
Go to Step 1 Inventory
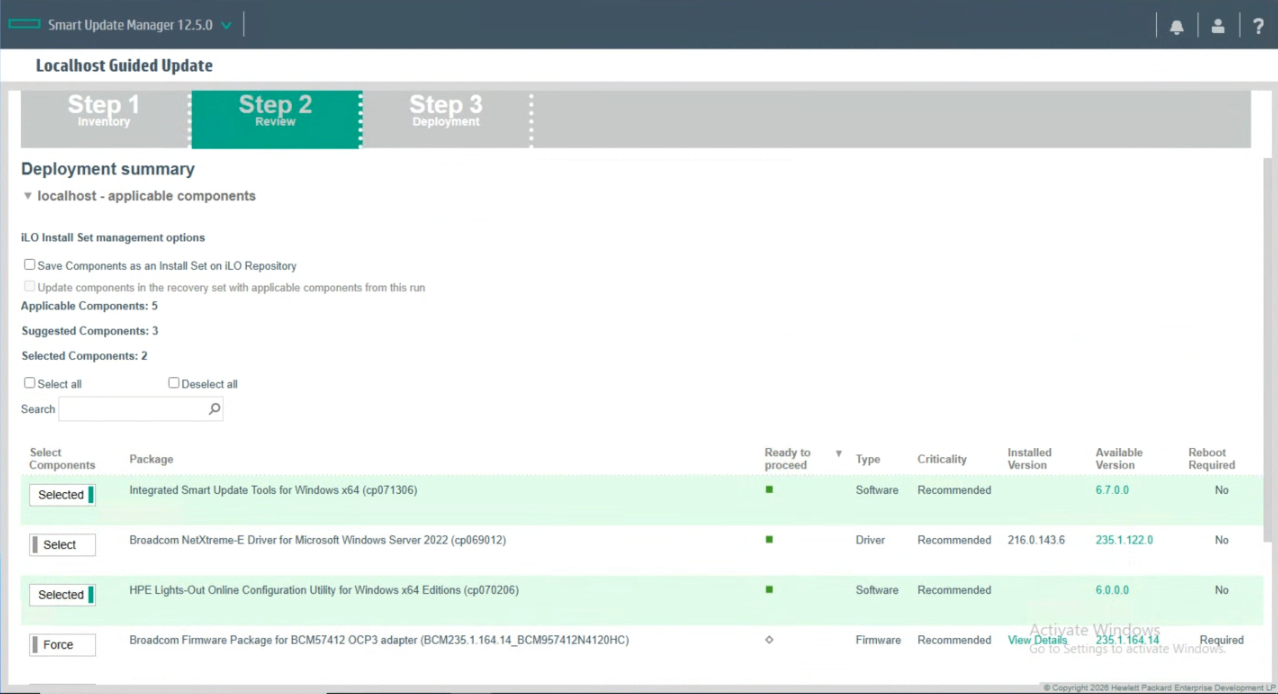tap(104, 119)
